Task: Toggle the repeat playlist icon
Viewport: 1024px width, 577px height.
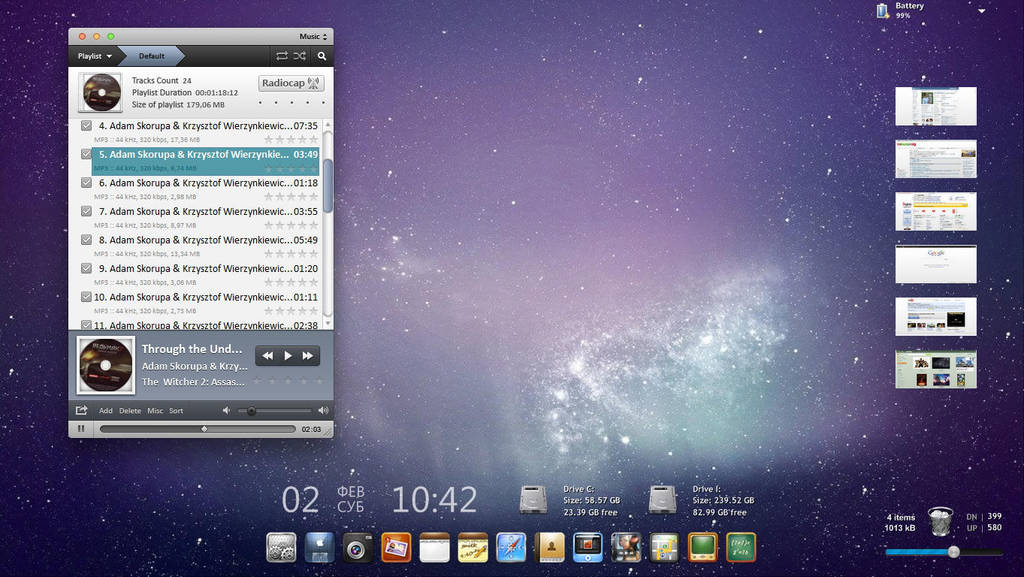Action: (281, 56)
